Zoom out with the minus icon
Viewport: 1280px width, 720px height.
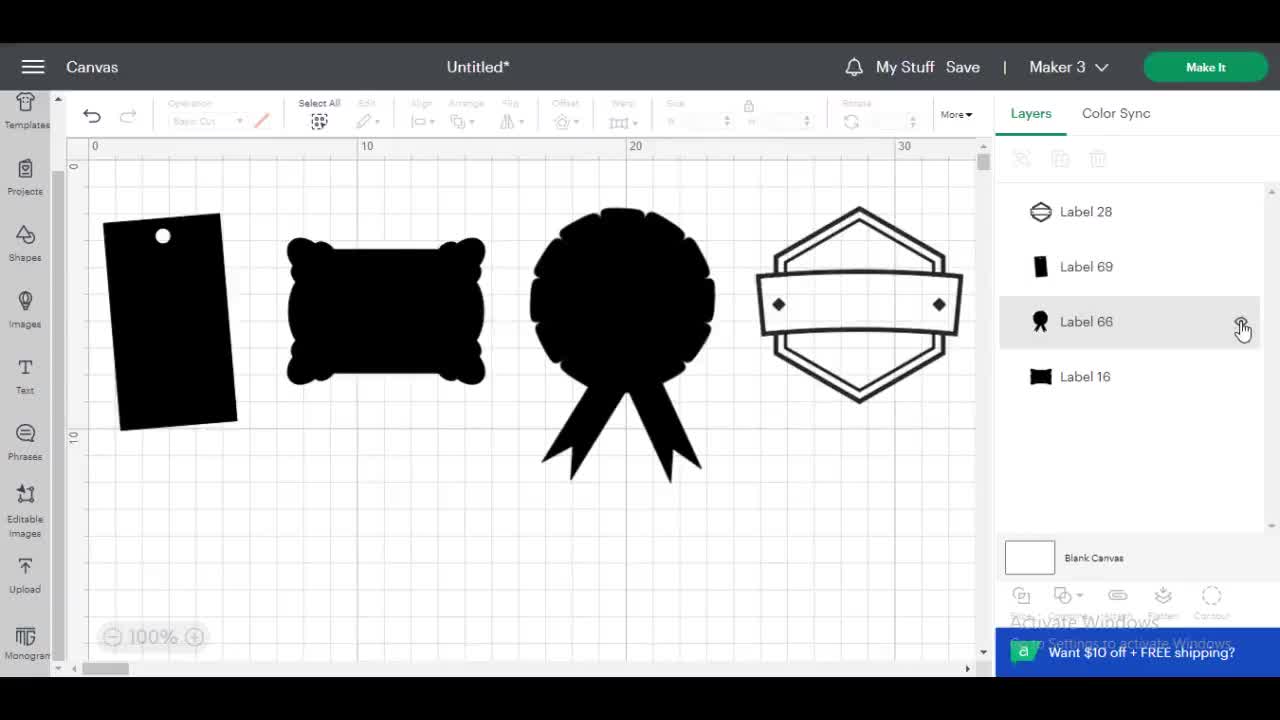click(112, 637)
